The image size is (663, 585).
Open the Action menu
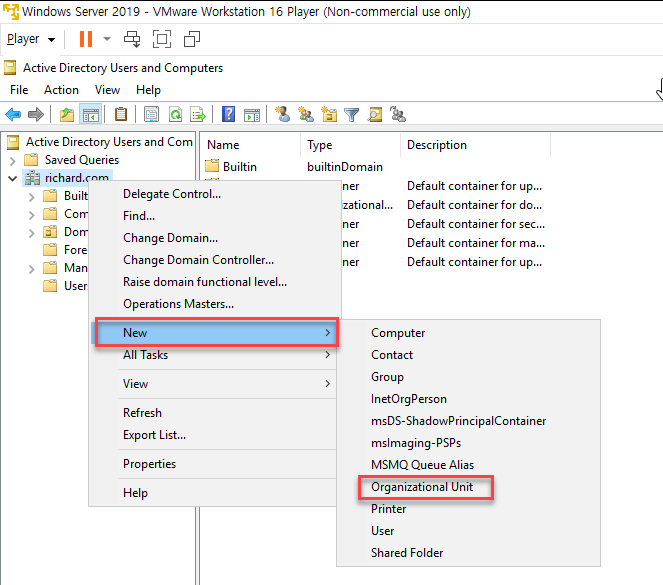click(x=61, y=90)
